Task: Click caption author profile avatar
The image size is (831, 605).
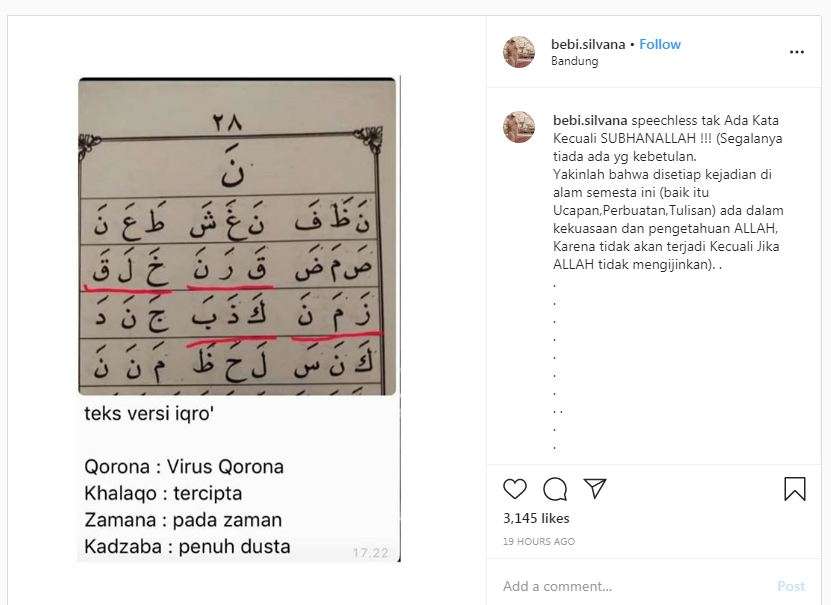Action: tap(519, 127)
